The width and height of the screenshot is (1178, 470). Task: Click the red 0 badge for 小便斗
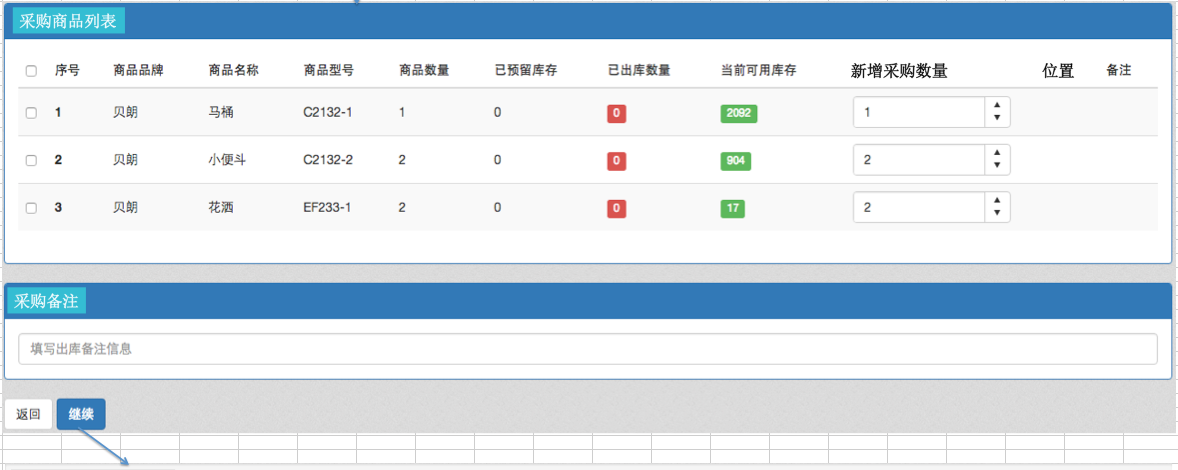click(x=616, y=161)
